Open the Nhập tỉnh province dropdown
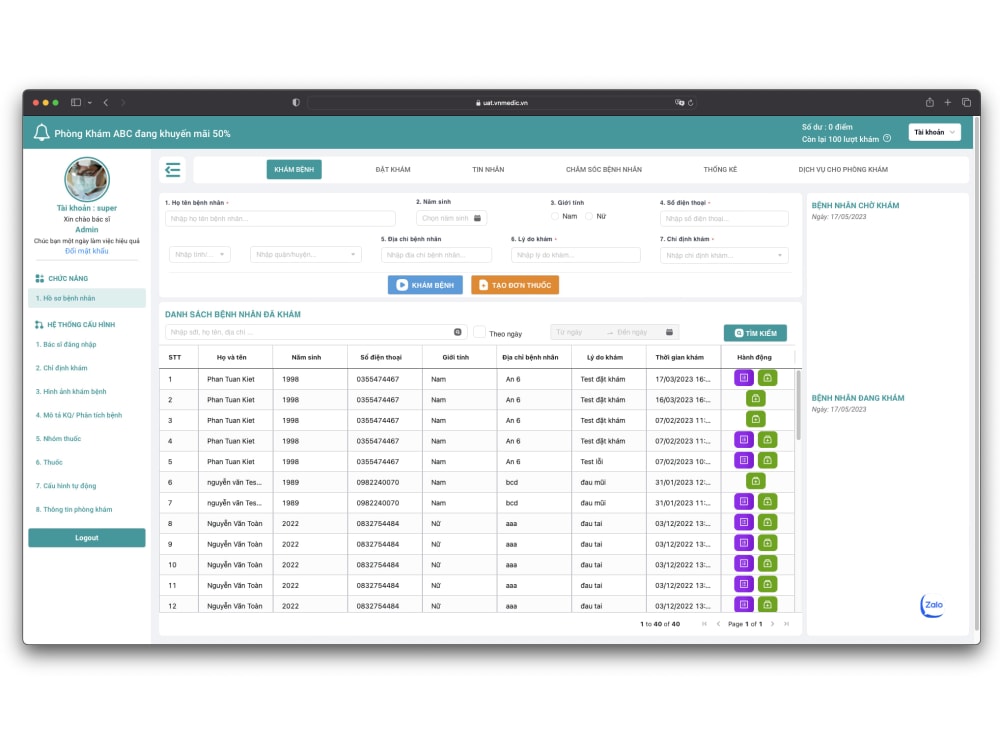 pos(199,254)
